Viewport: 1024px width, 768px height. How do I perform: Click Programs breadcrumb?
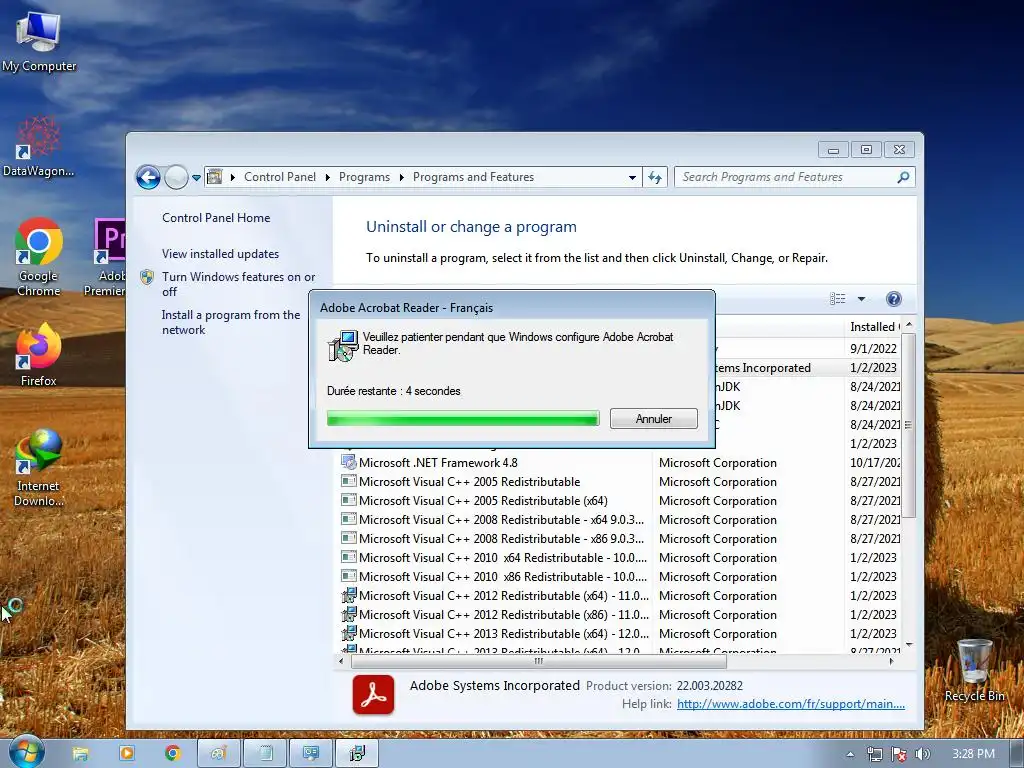tap(364, 177)
